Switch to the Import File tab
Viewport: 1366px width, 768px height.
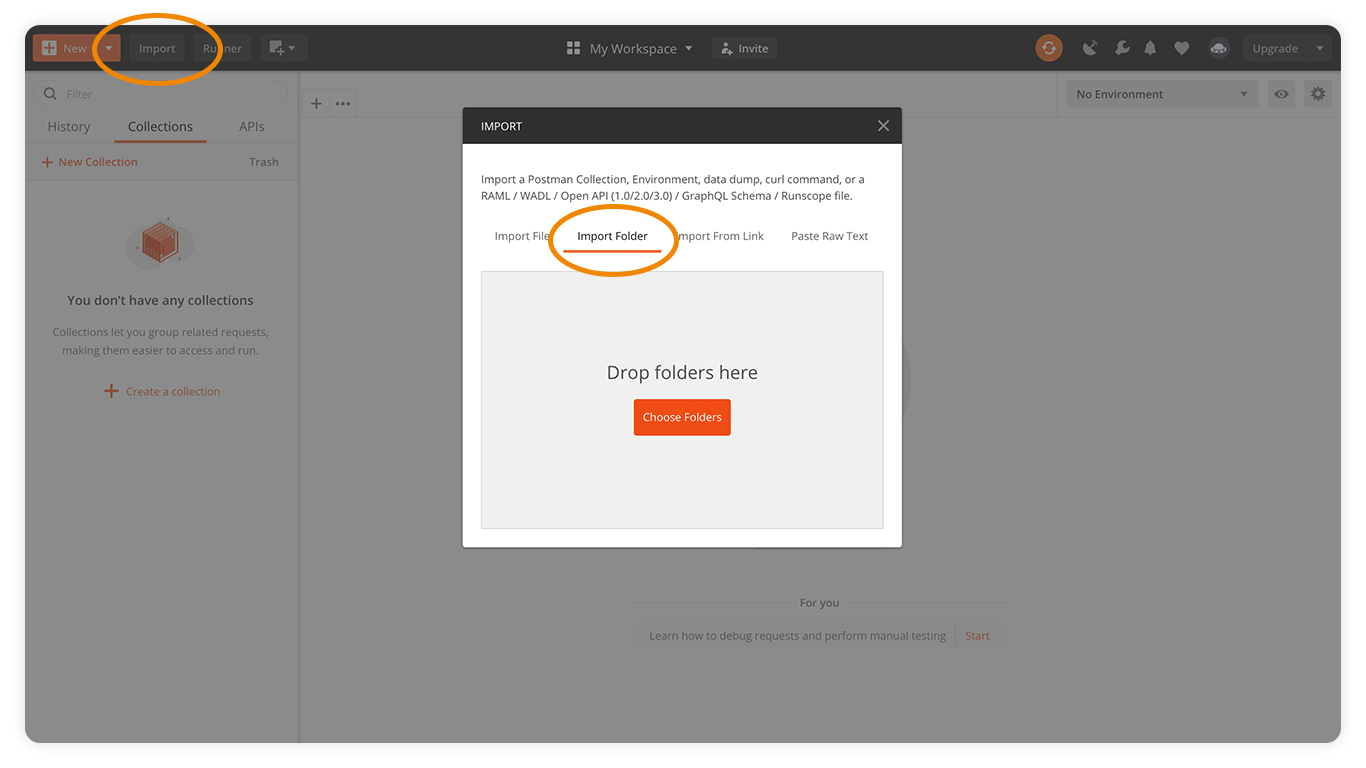click(x=522, y=236)
